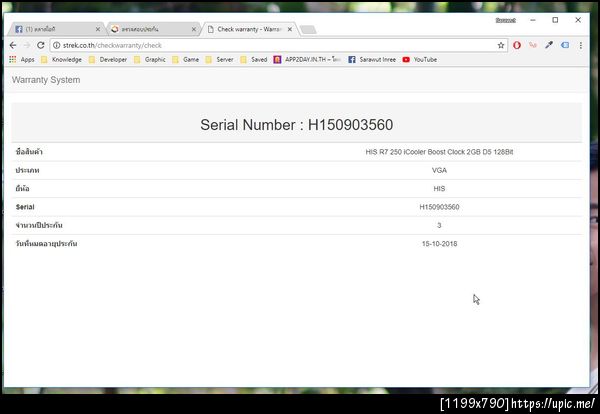Click the Serial row label
The height and width of the screenshot is (414, 600).
coord(25,207)
